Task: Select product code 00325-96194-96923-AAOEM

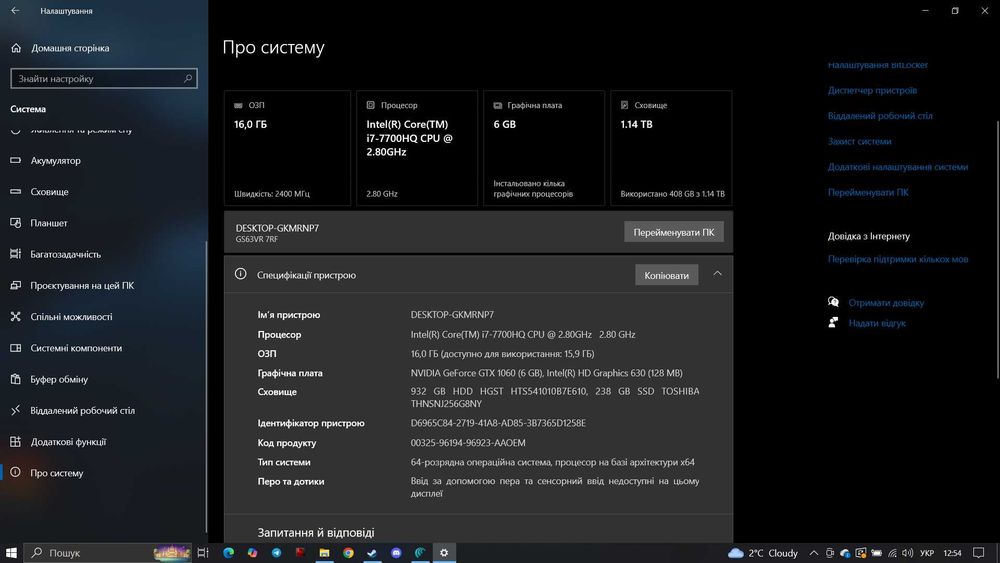Action: [468, 442]
